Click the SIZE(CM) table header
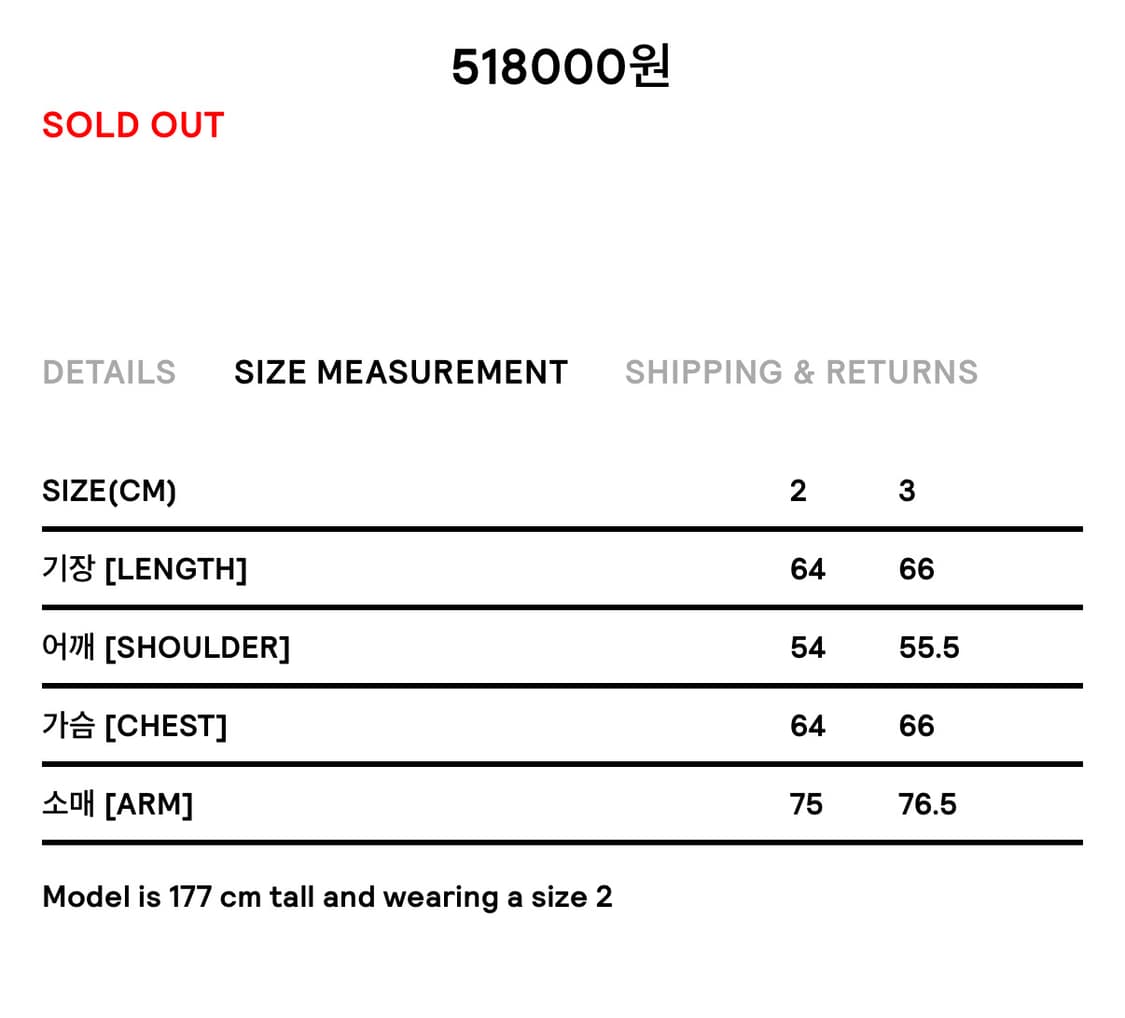The width and height of the screenshot is (1125, 1018). pos(109,491)
